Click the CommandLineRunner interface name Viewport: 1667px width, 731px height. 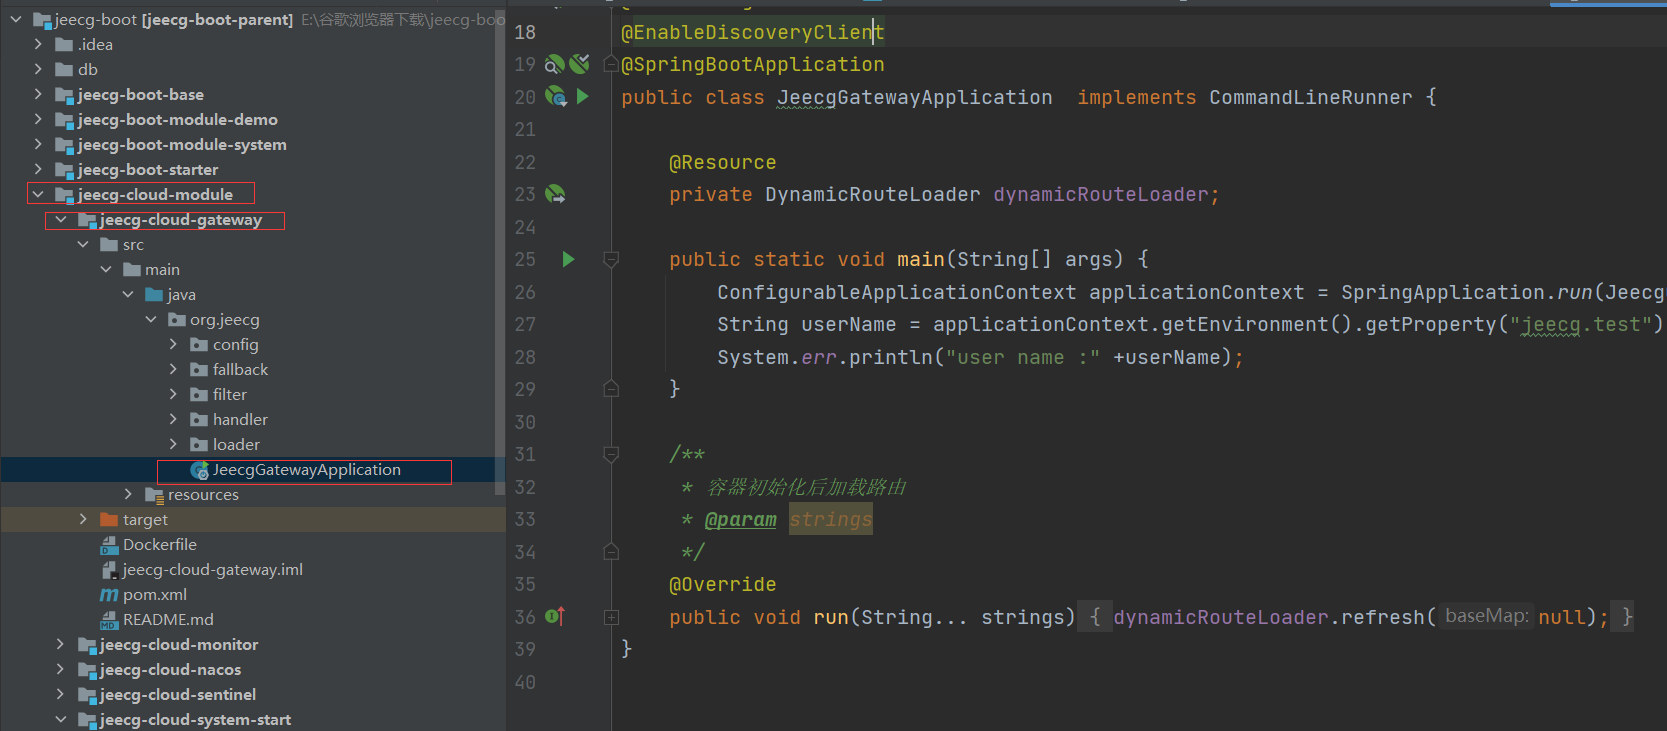pos(1311,97)
